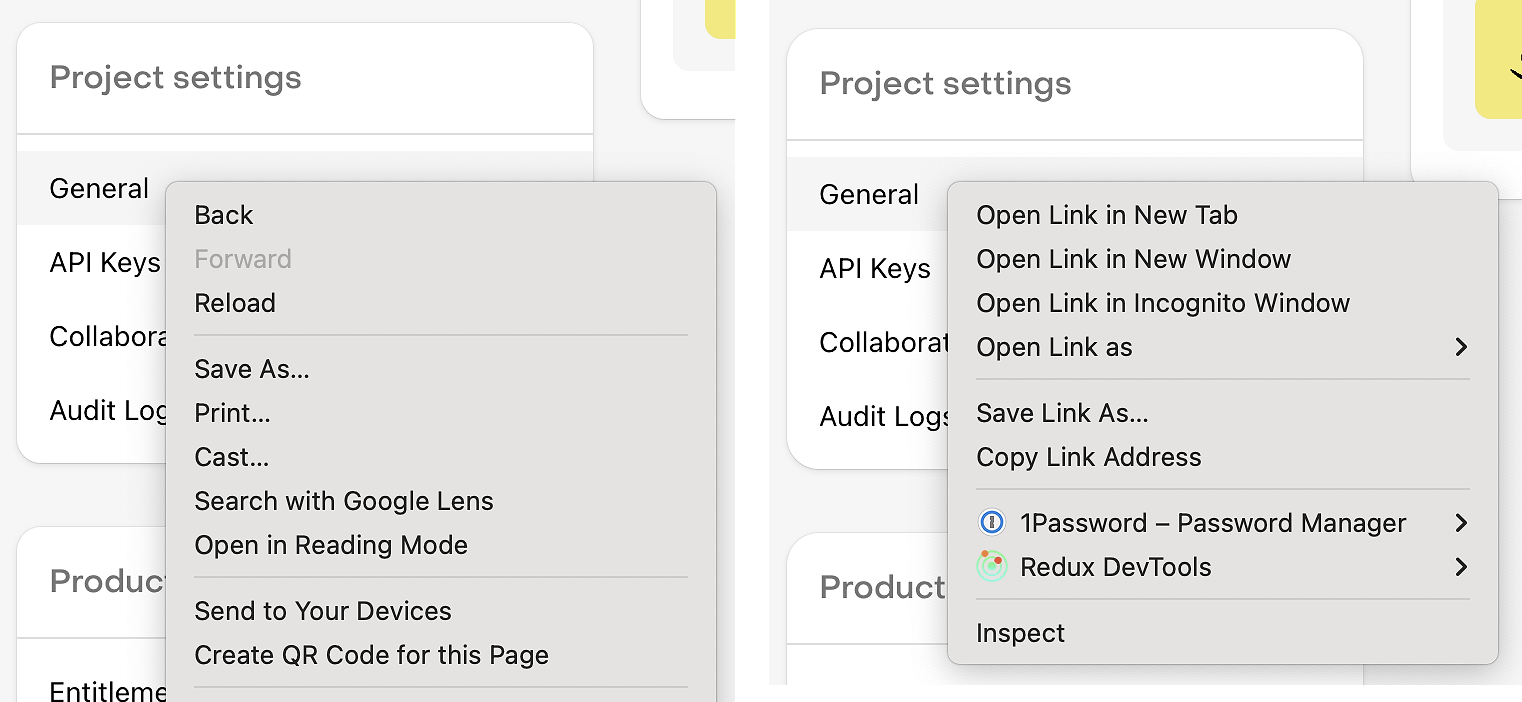Open API Keys link in right settings panel
The width and height of the screenshot is (1522, 702).
point(875,268)
